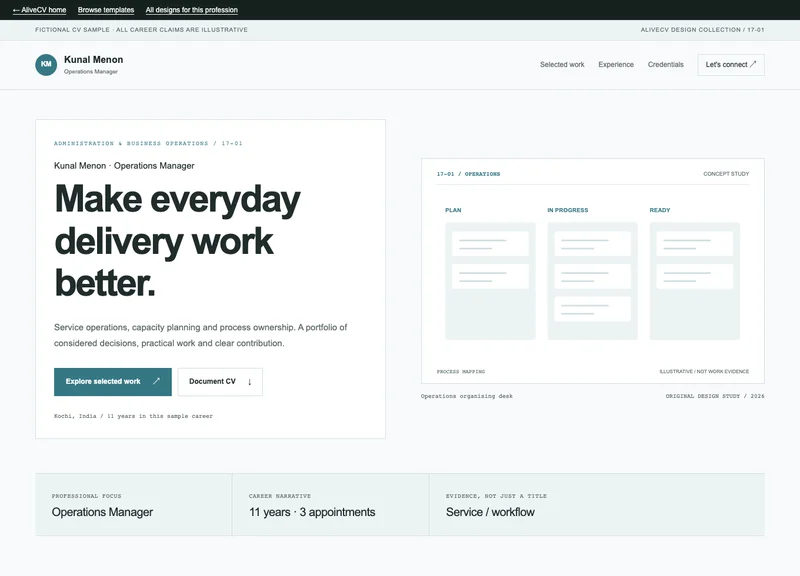The height and width of the screenshot is (576, 800).
Task: Click Illustrative / Not Work Evidence note
Action: [704, 371]
